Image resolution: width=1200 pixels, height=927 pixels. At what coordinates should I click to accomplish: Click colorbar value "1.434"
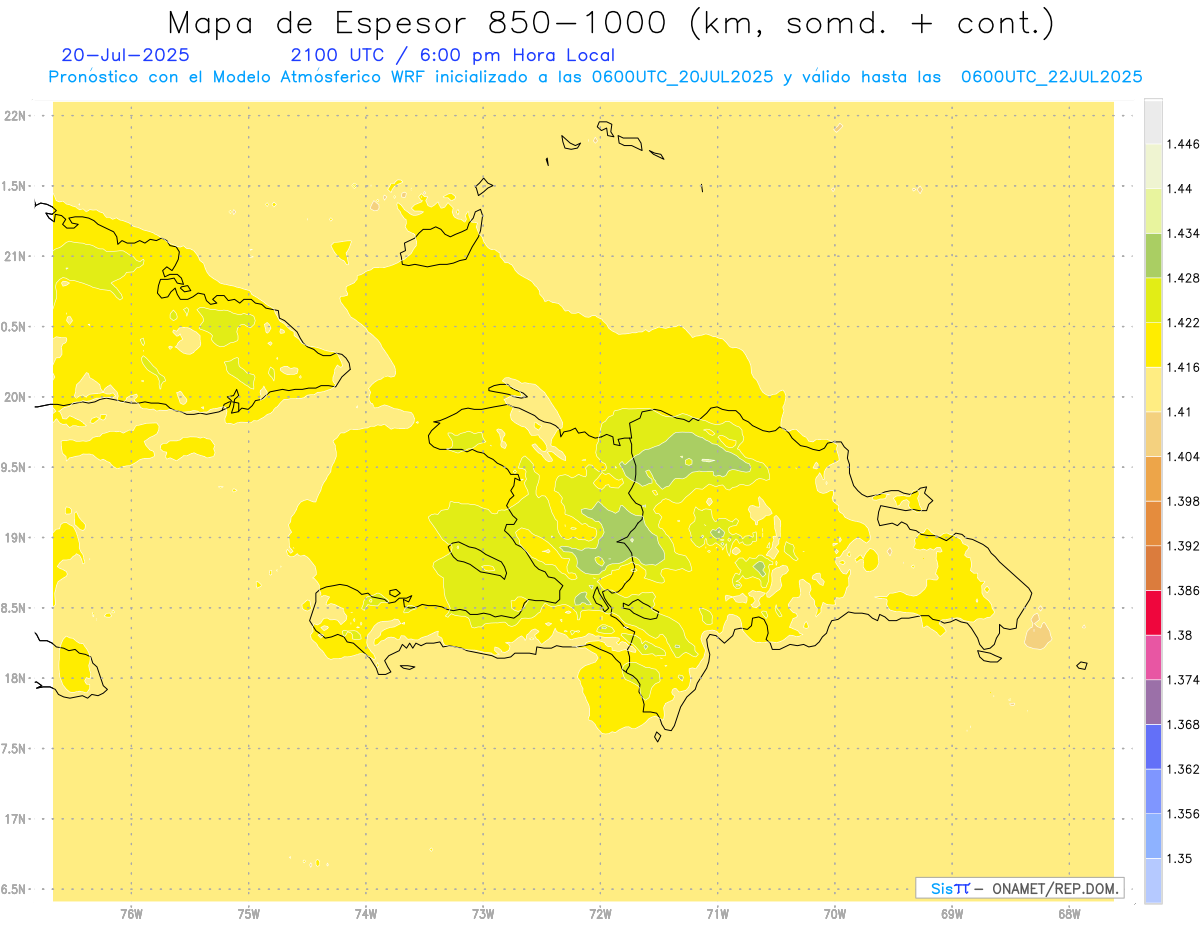[1183, 234]
